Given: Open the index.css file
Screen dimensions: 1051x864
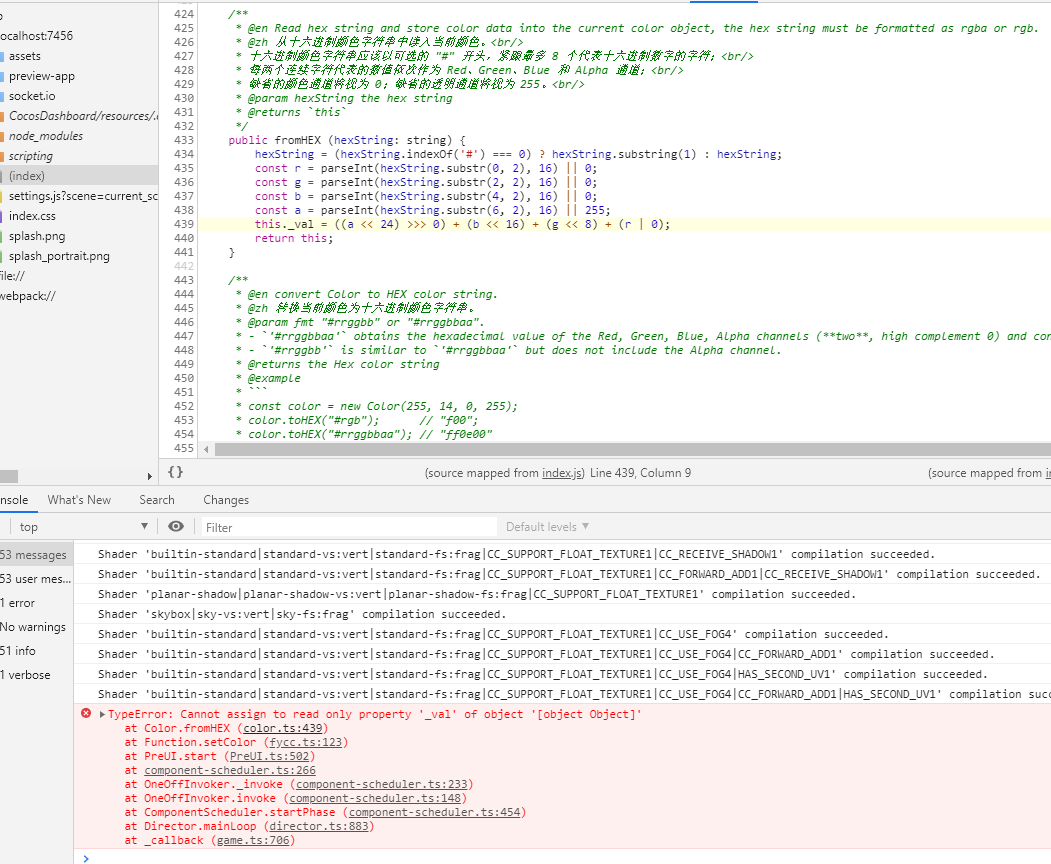Looking at the screenshot, I should pos(32,216).
